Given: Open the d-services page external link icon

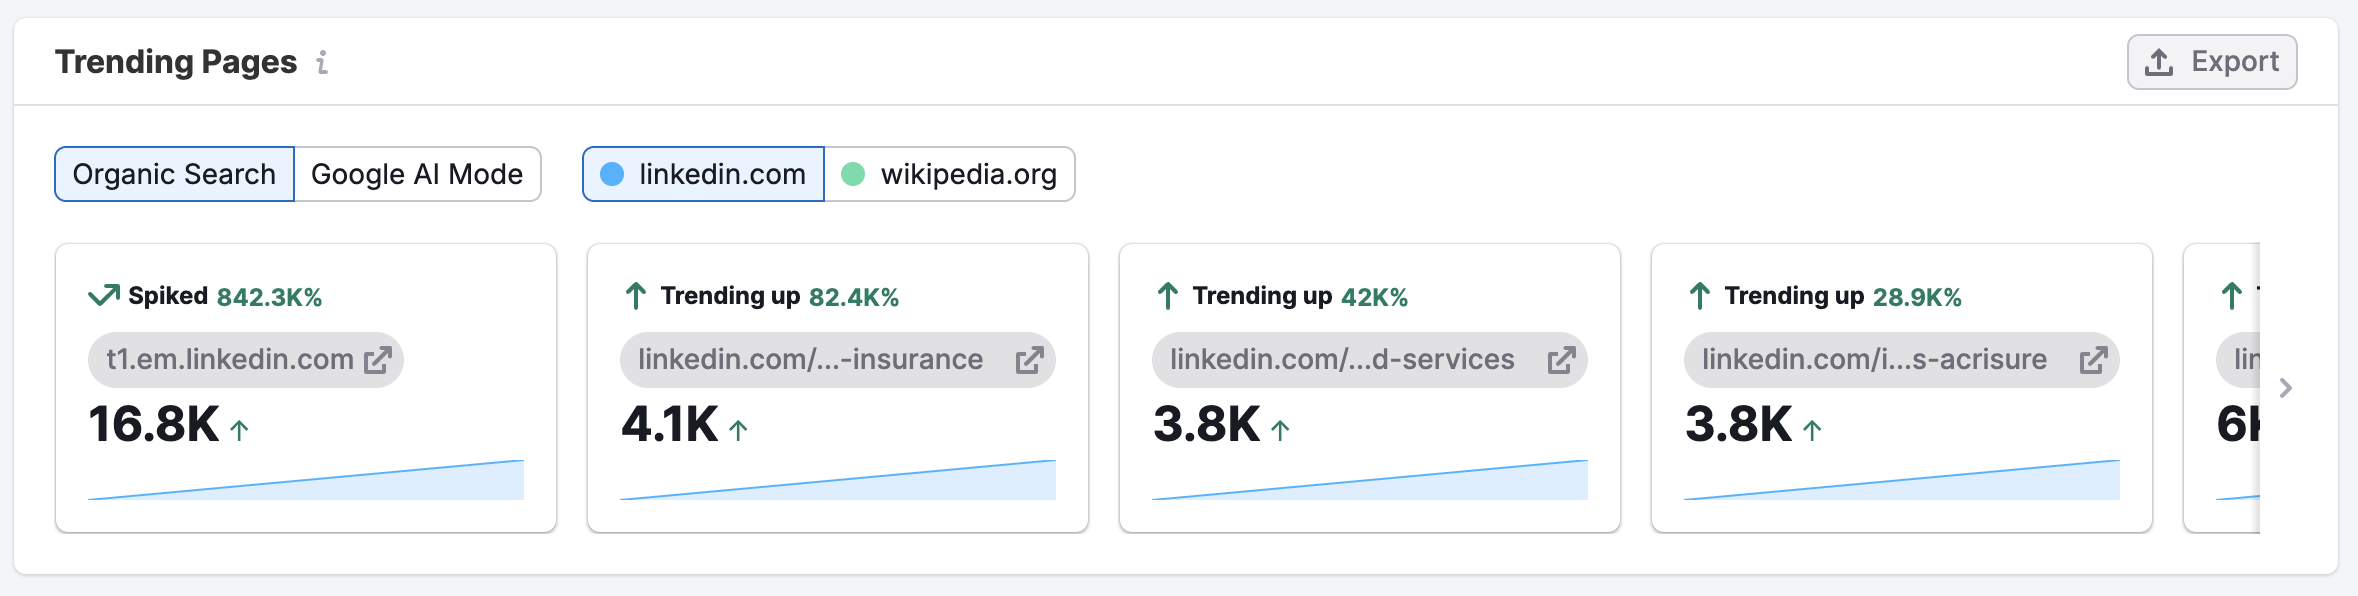Looking at the screenshot, I should [1561, 360].
